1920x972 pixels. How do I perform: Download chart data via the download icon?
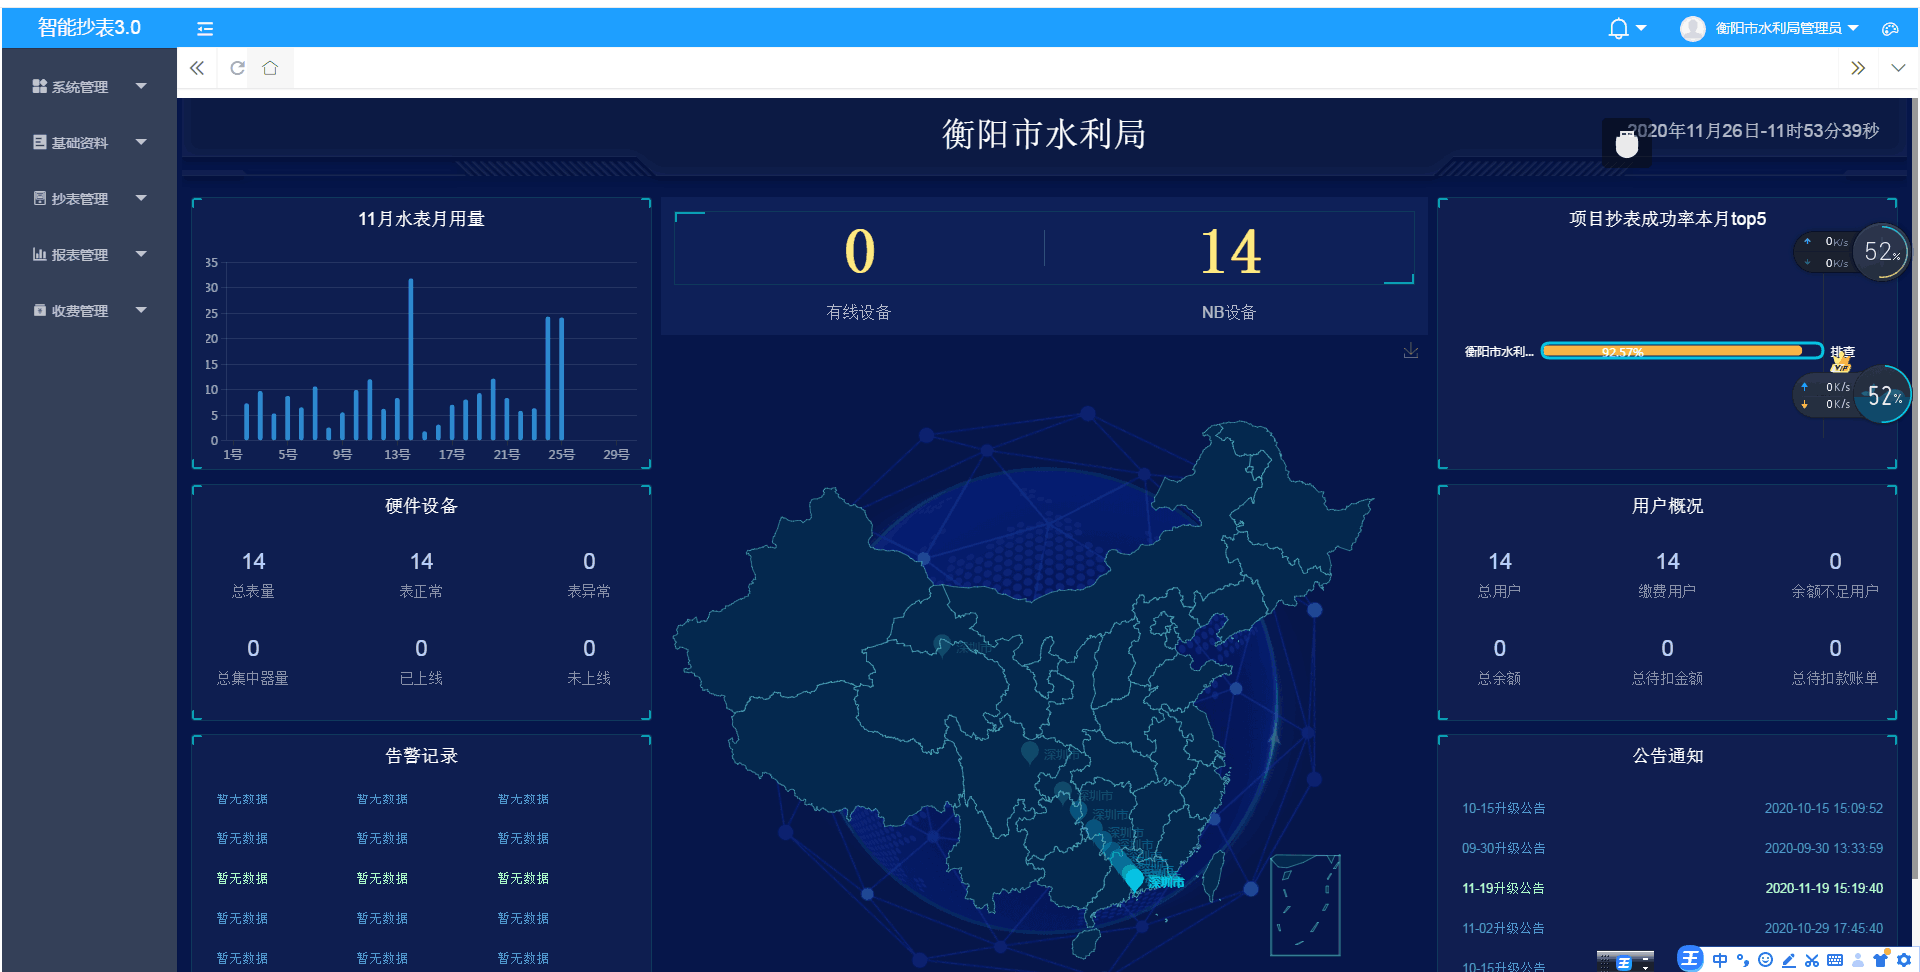[x=1411, y=351]
